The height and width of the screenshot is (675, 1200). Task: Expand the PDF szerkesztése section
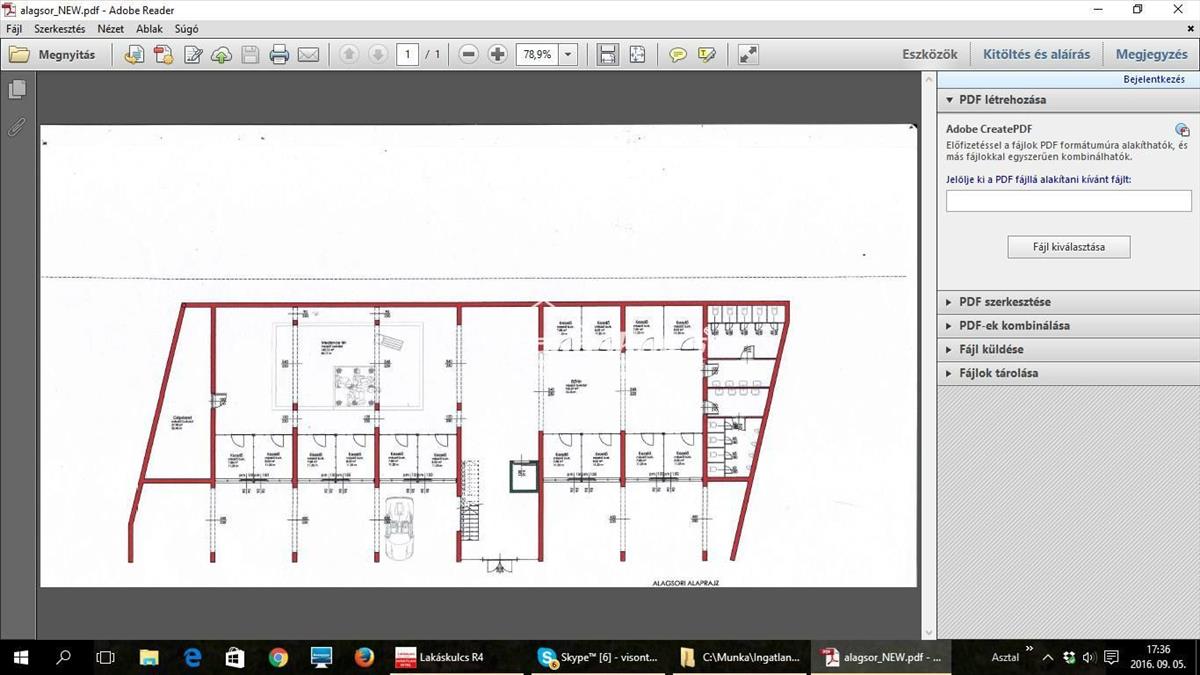coord(1004,302)
